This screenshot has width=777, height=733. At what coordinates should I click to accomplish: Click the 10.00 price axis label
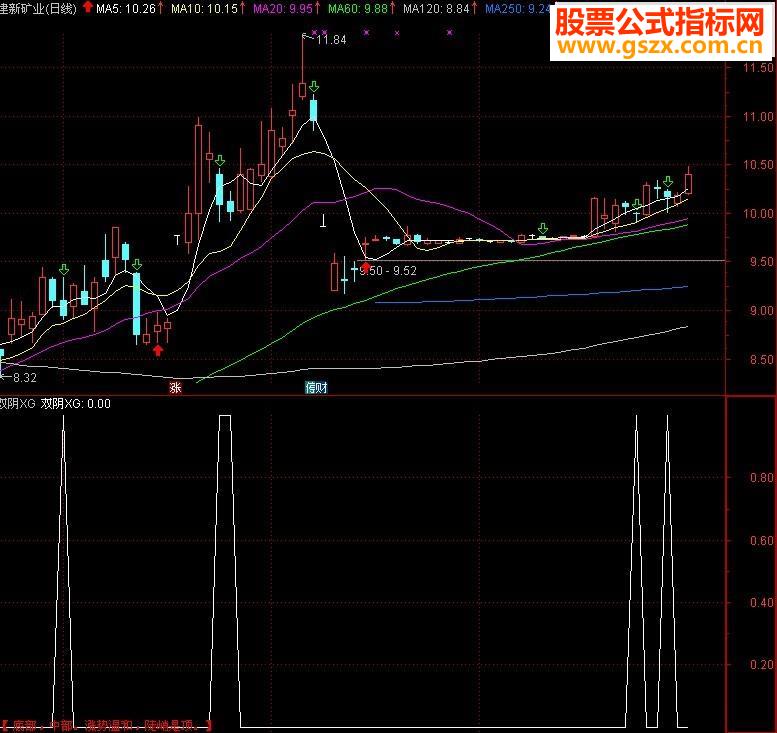click(x=758, y=214)
